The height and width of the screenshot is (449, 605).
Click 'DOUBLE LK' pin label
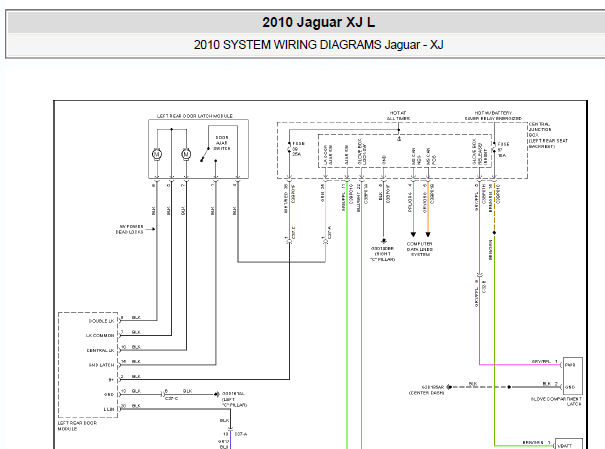click(101, 321)
